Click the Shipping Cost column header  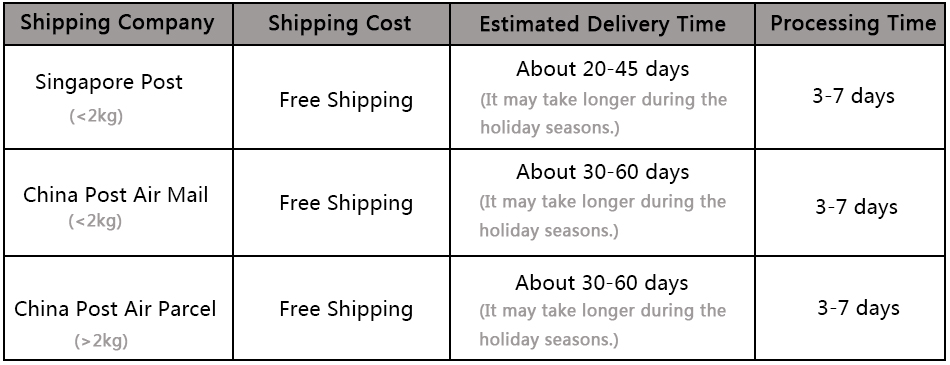tap(340, 24)
